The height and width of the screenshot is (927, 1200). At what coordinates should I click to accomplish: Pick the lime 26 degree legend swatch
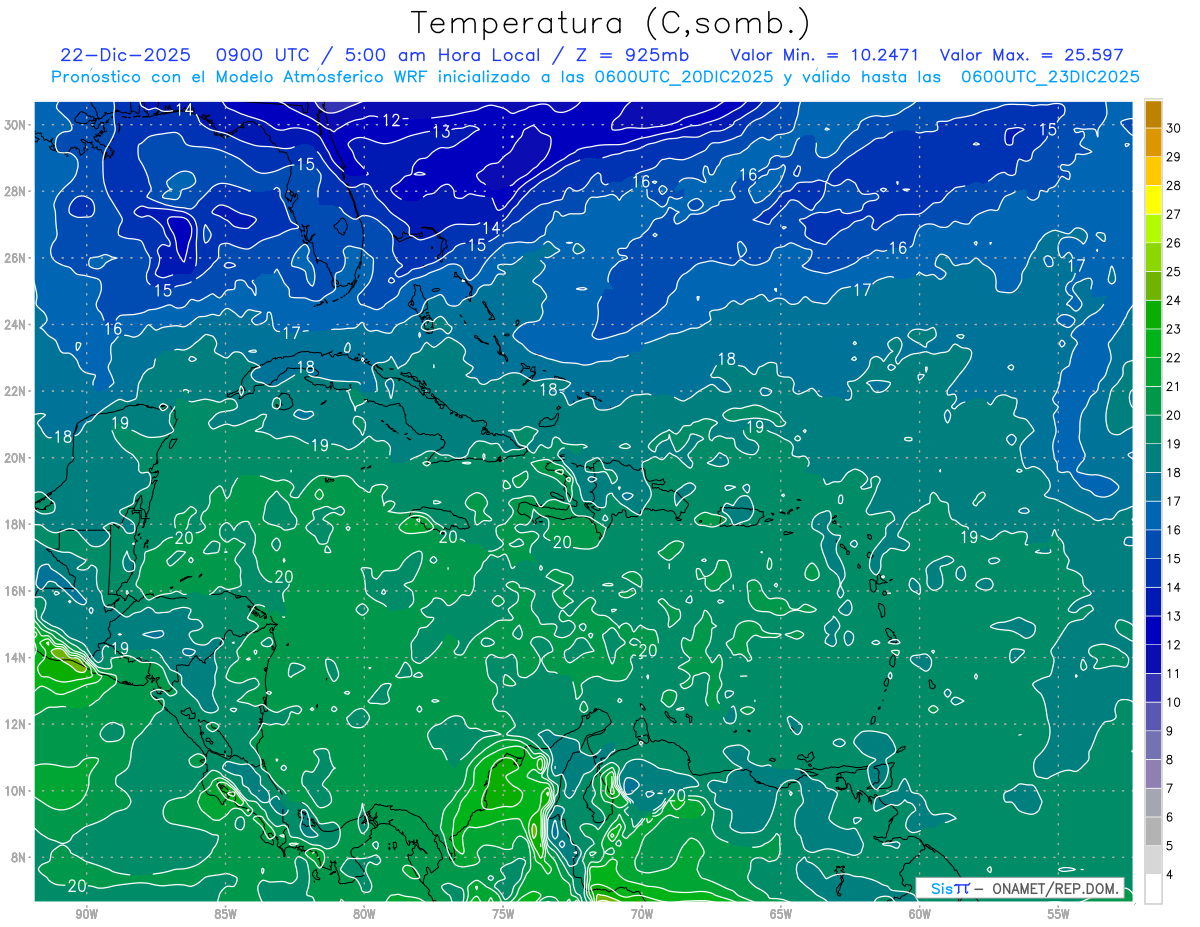click(x=1153, y=229)
